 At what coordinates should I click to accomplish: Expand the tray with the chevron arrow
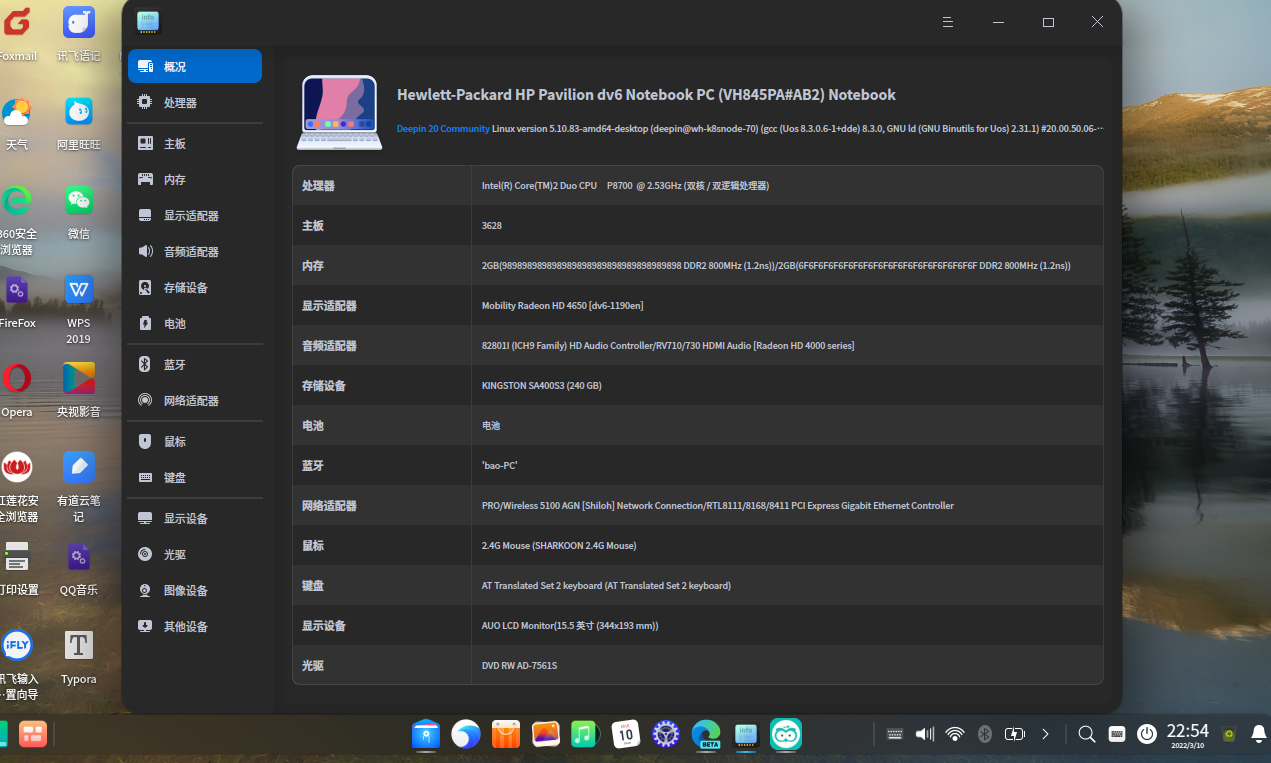pos(1045,734)
